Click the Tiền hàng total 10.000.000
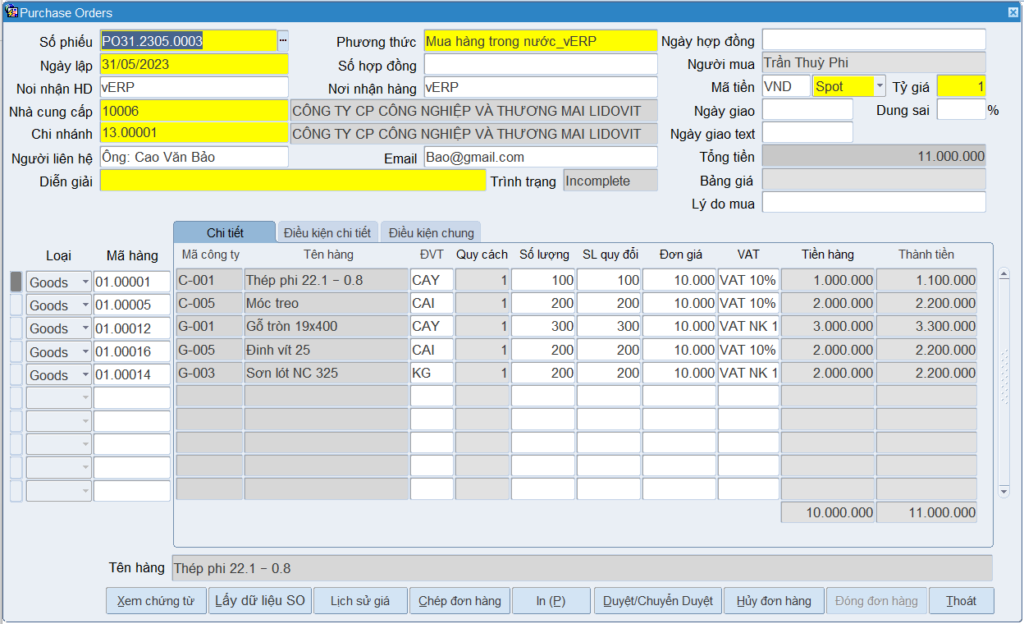This screenshot has height=624, width=1024. (x=827, y=512)
